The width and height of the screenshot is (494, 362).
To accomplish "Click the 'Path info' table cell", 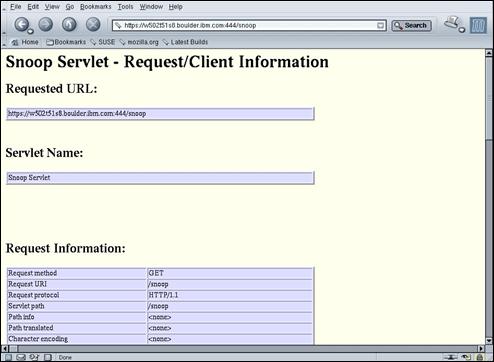I will (77, 317).
